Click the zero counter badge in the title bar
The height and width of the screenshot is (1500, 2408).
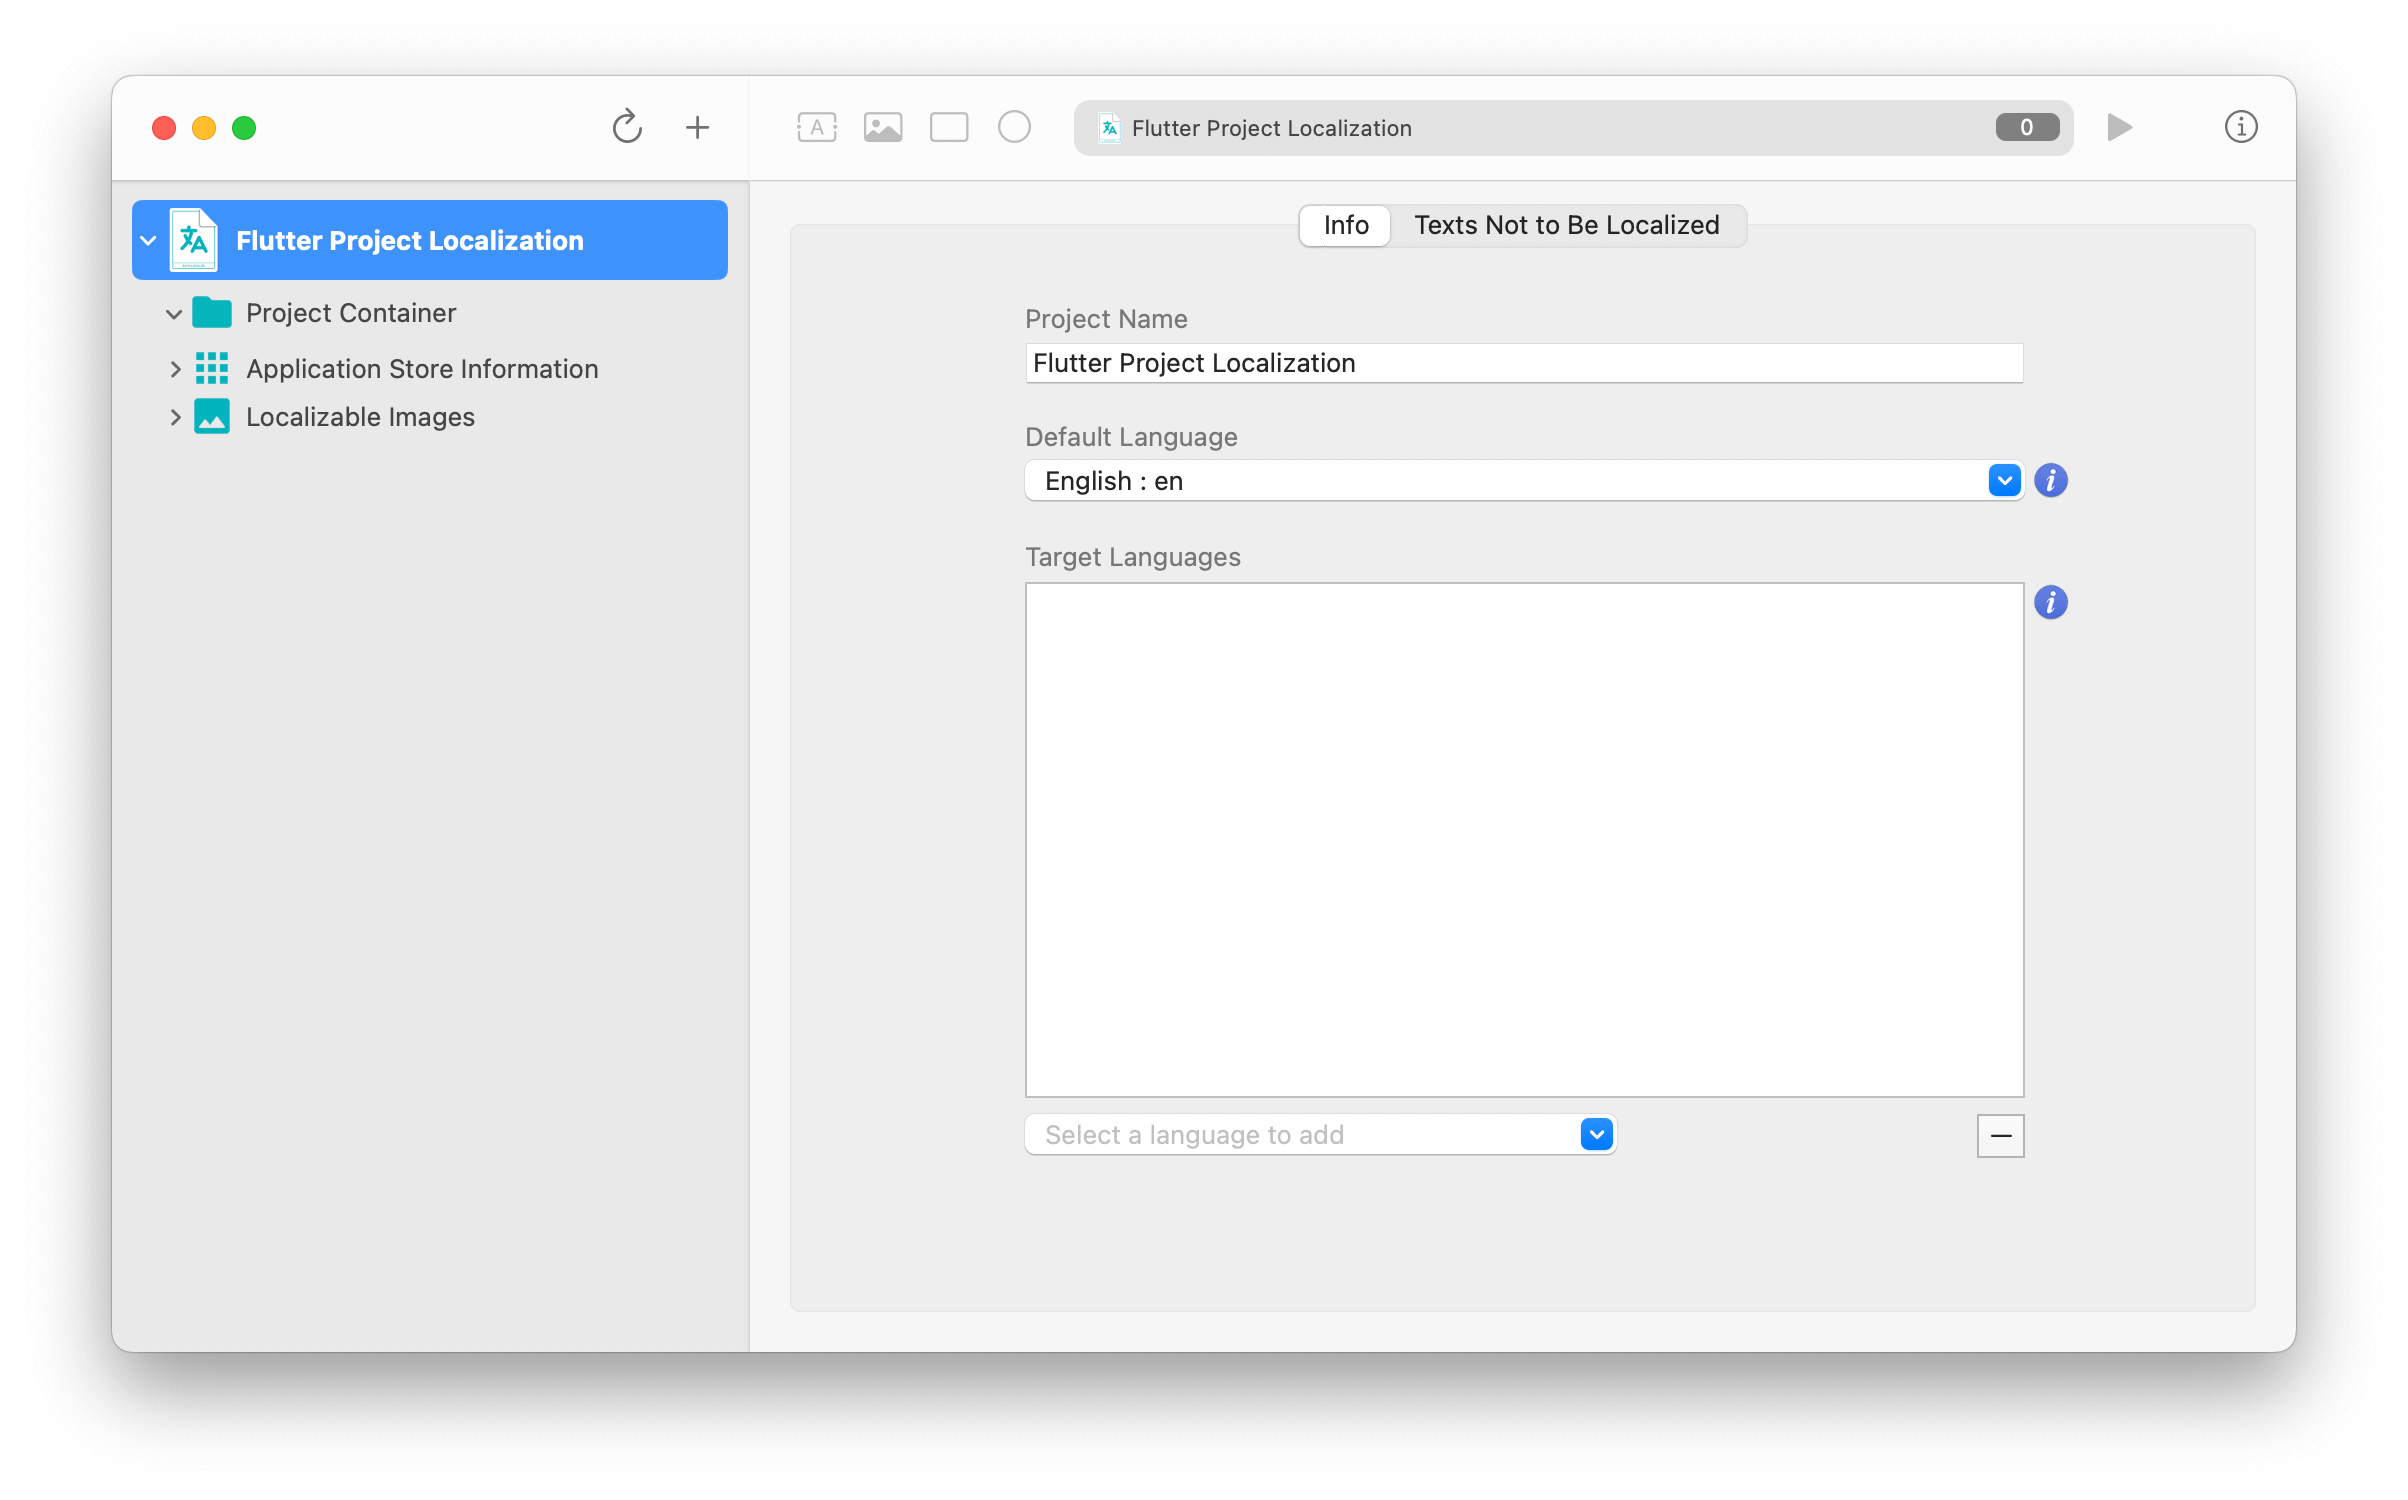(x=2027, y=127)
